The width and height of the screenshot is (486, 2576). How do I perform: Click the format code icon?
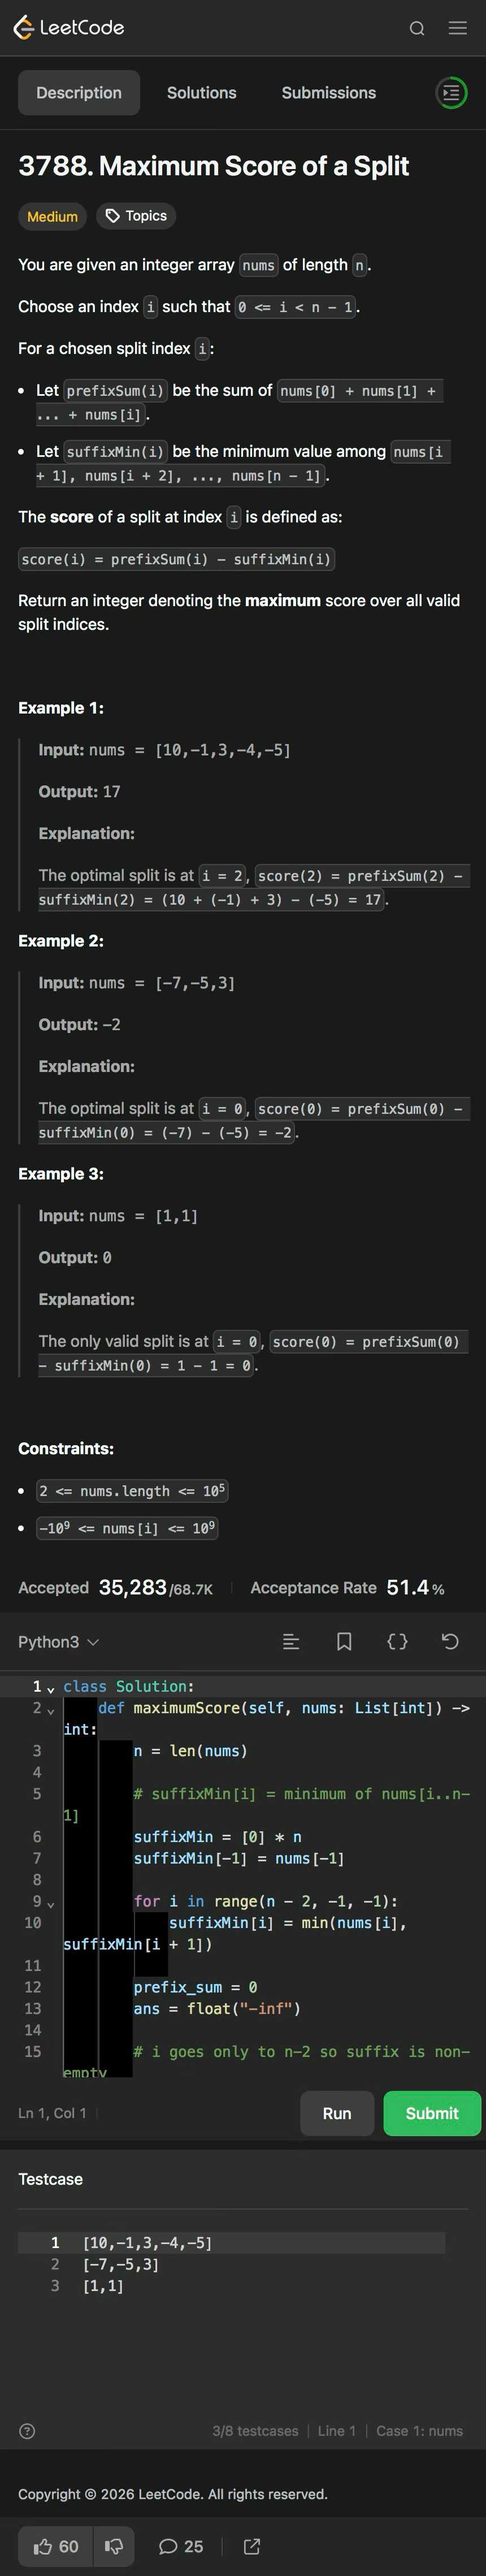click(x=291, y=1642)
